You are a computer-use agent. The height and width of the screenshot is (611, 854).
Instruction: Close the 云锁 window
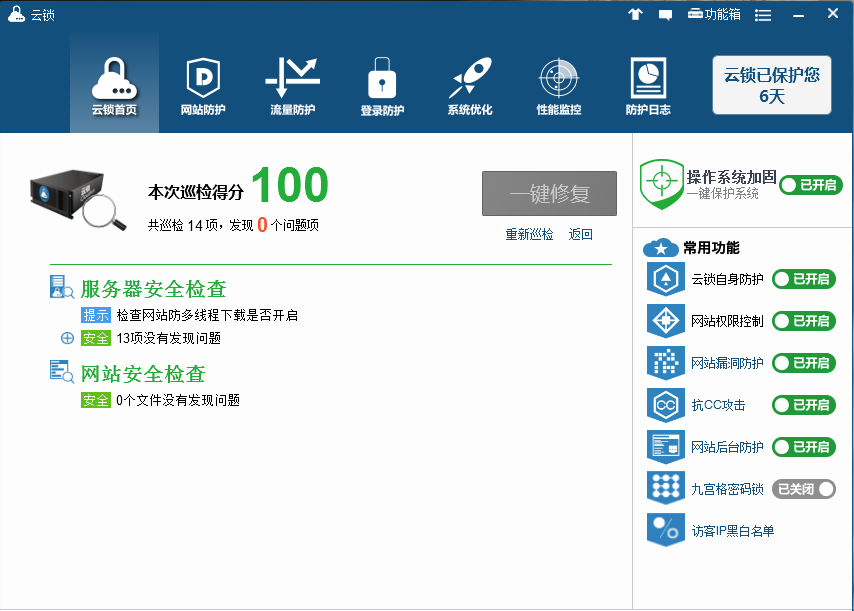pos(833,14)
